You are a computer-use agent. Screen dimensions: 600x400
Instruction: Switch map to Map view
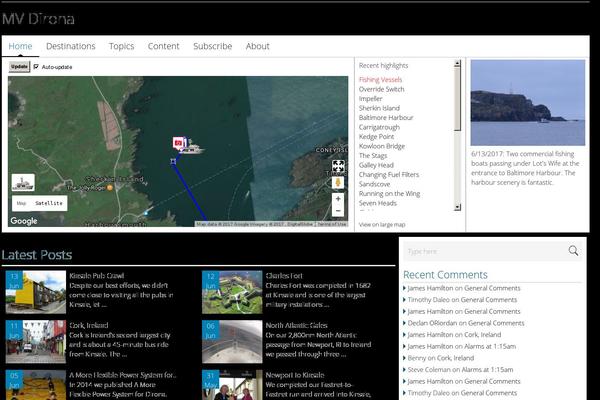21,203
